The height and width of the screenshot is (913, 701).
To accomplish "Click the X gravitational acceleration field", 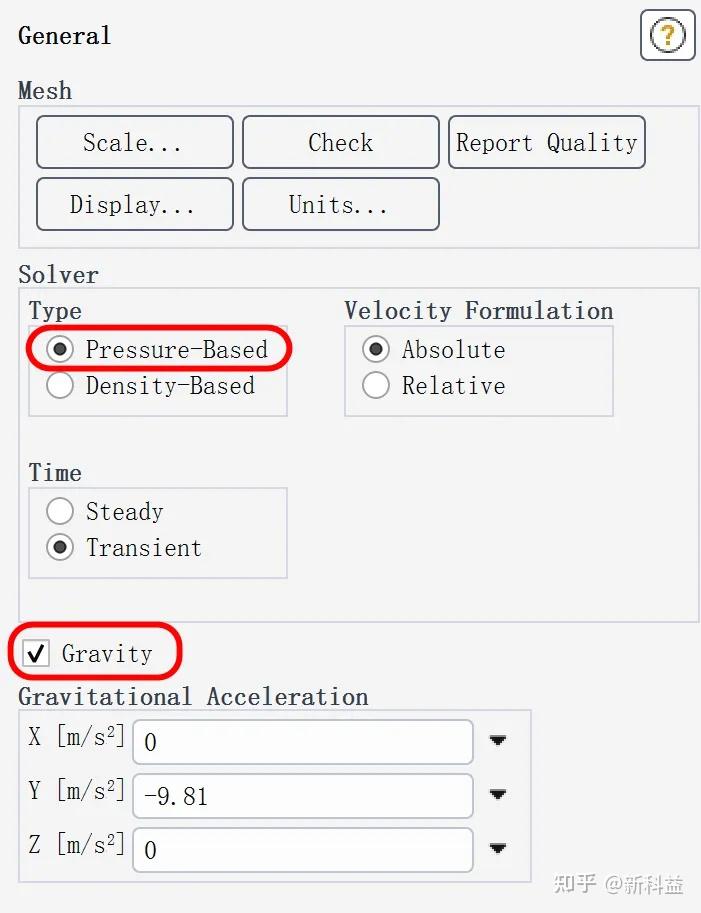I will point(302,742).
